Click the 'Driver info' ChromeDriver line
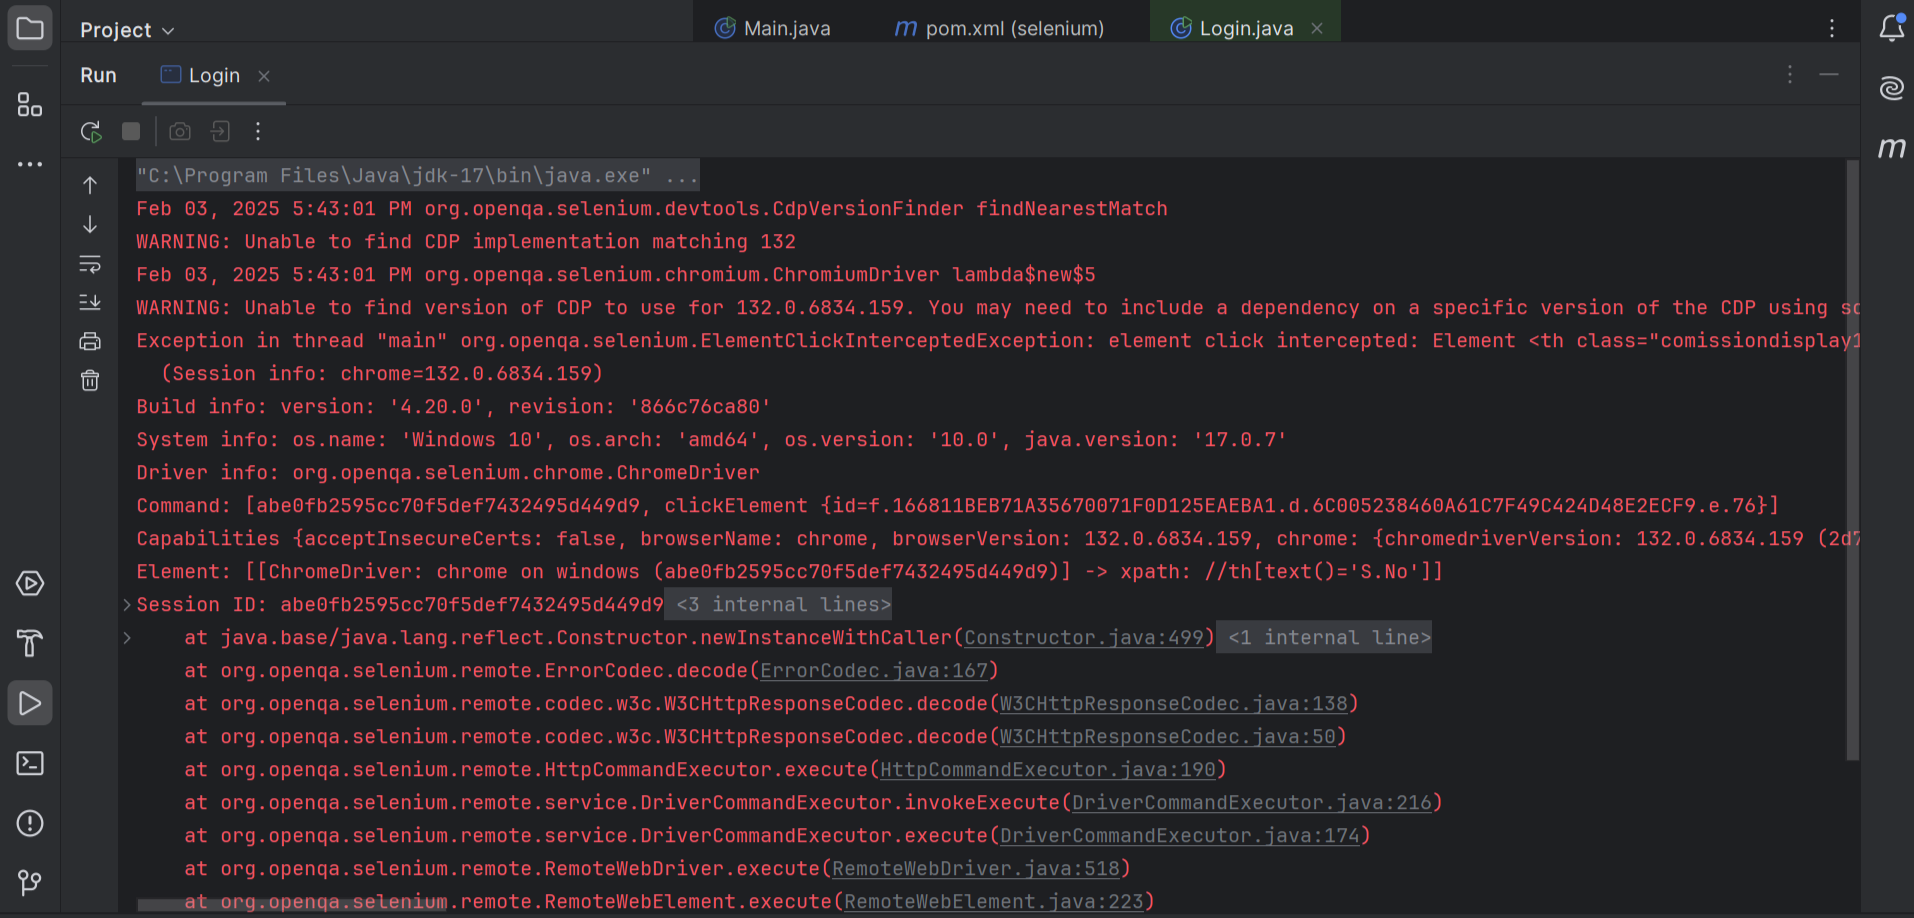The width and height of the screenshot is (1914, 918). pos(448,472)
